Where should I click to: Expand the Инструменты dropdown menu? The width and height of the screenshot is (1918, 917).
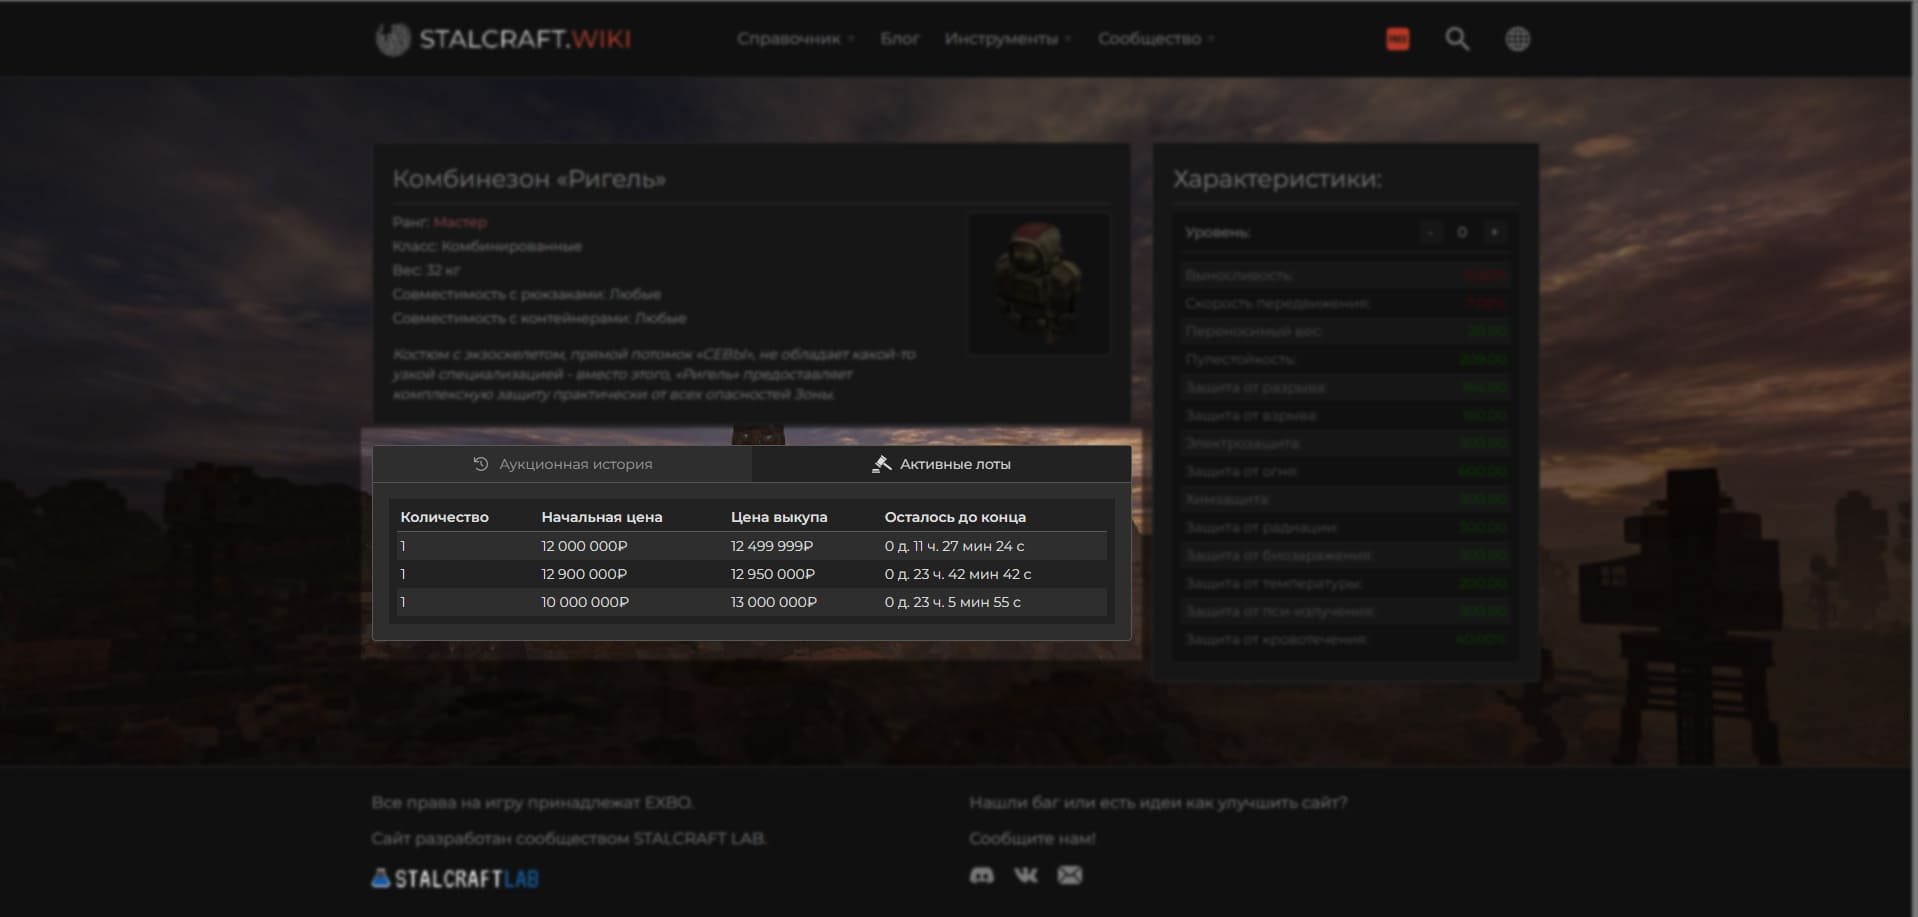[1008, 39]
